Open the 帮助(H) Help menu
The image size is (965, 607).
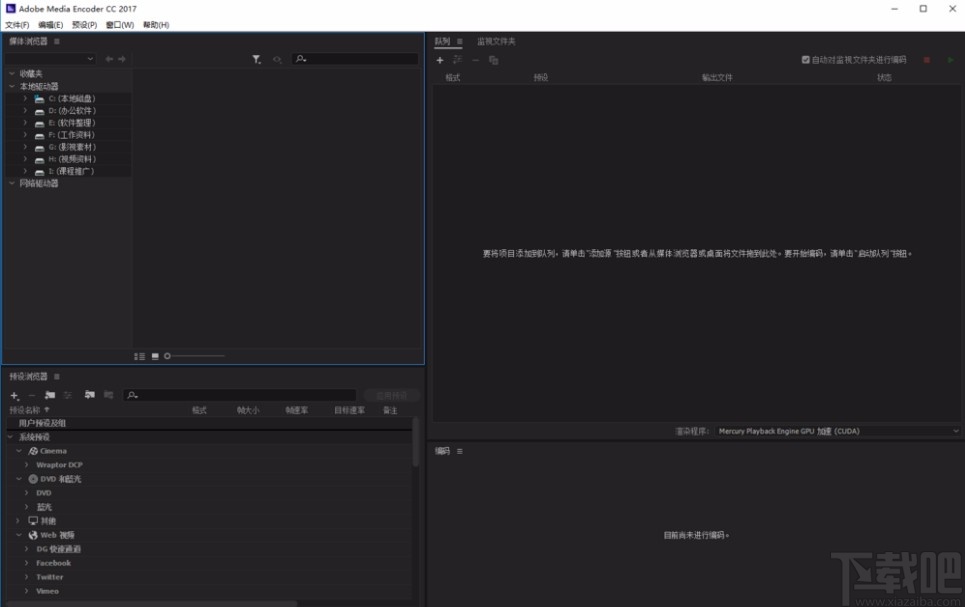[156, 25]
